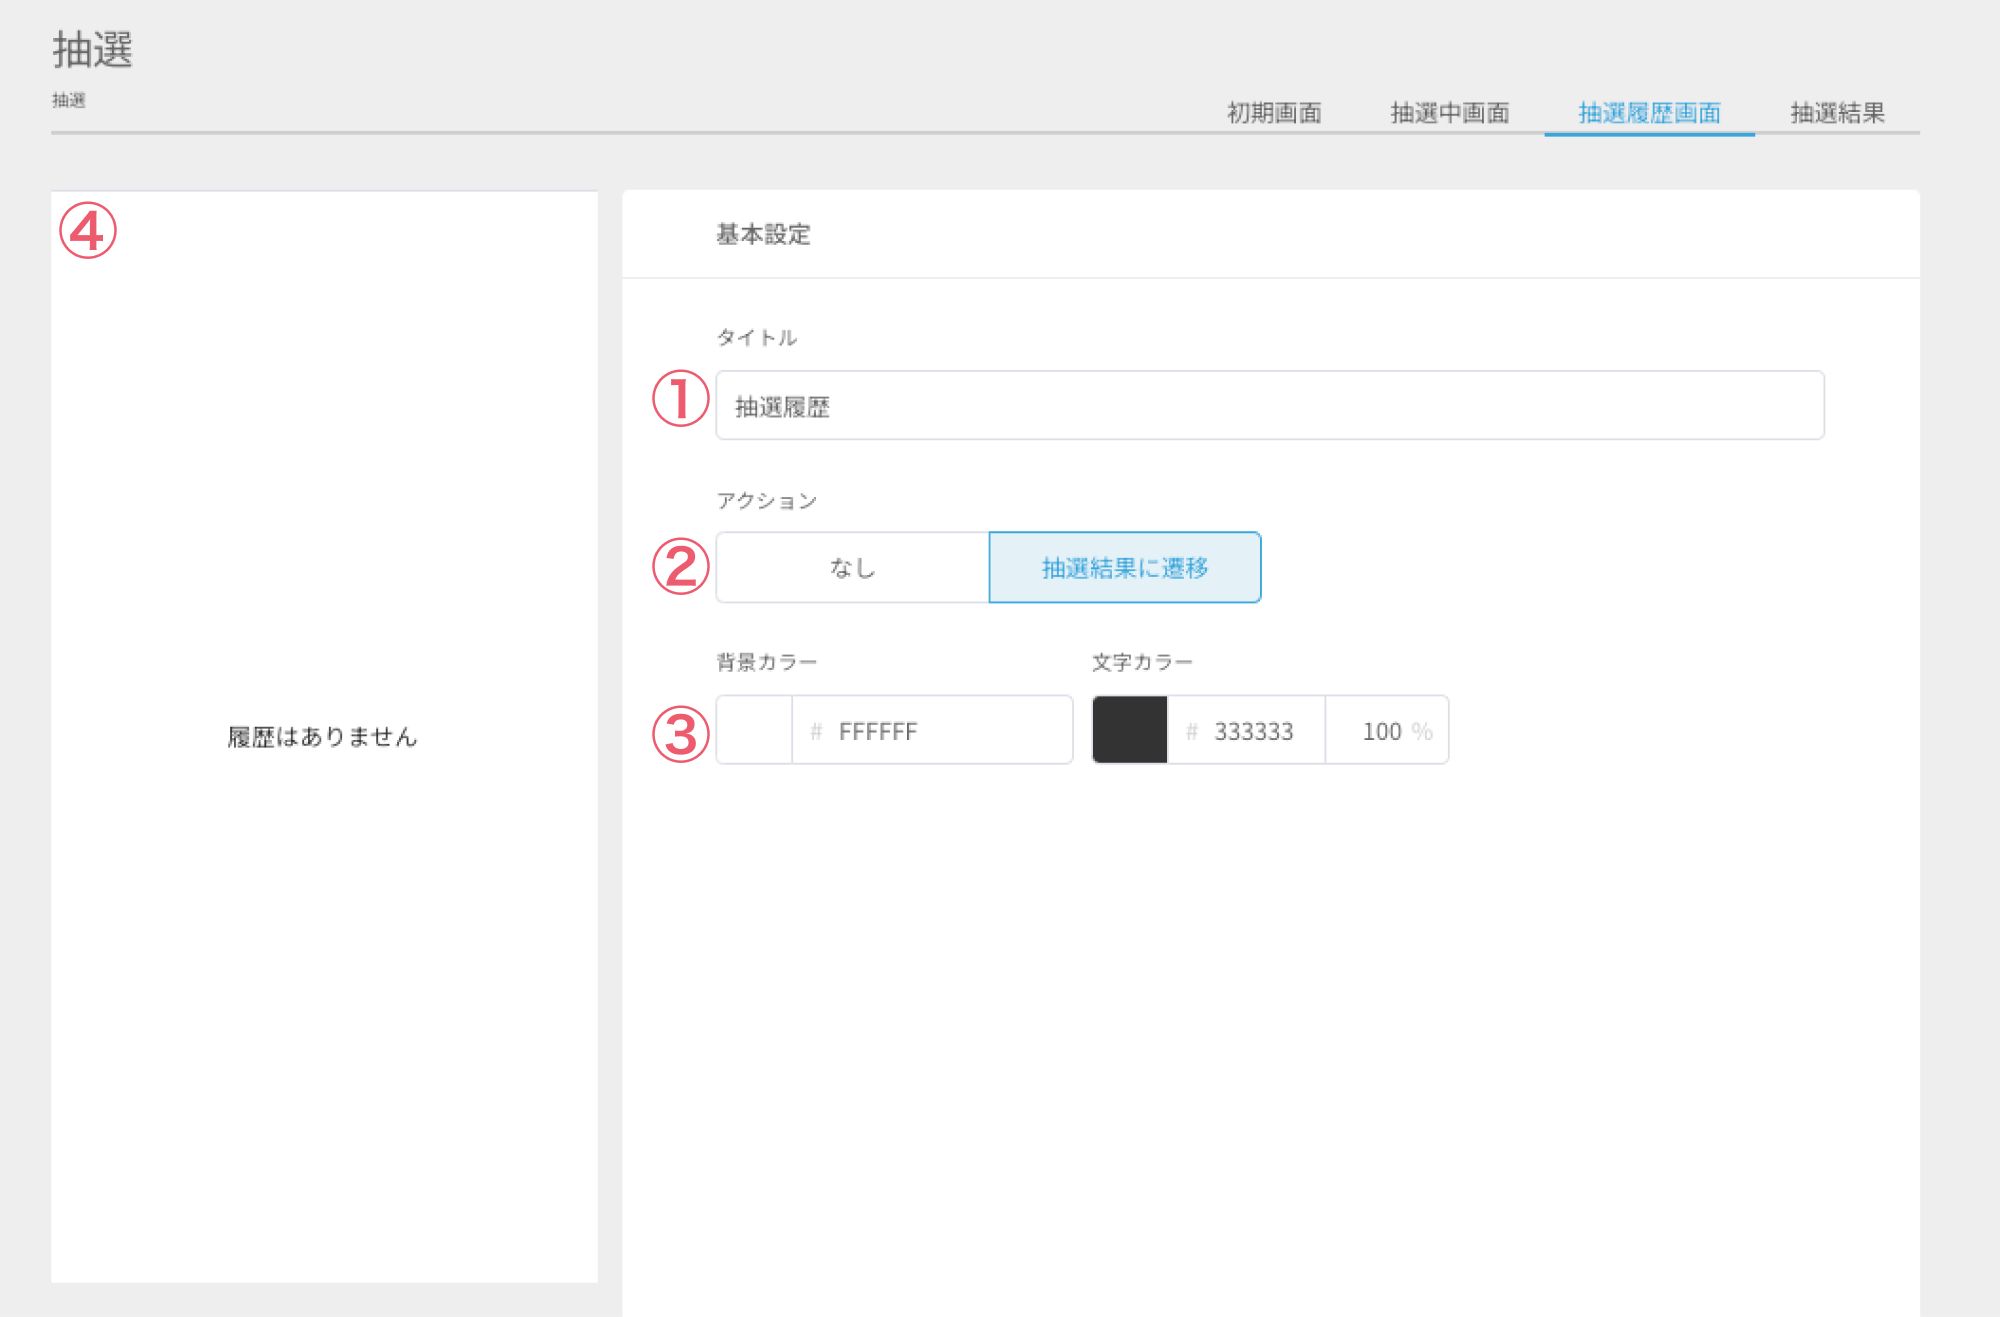The height and width of the screenshot is (1317, 2000).
Task: Set action to なし
Action: tap(852, 568)
